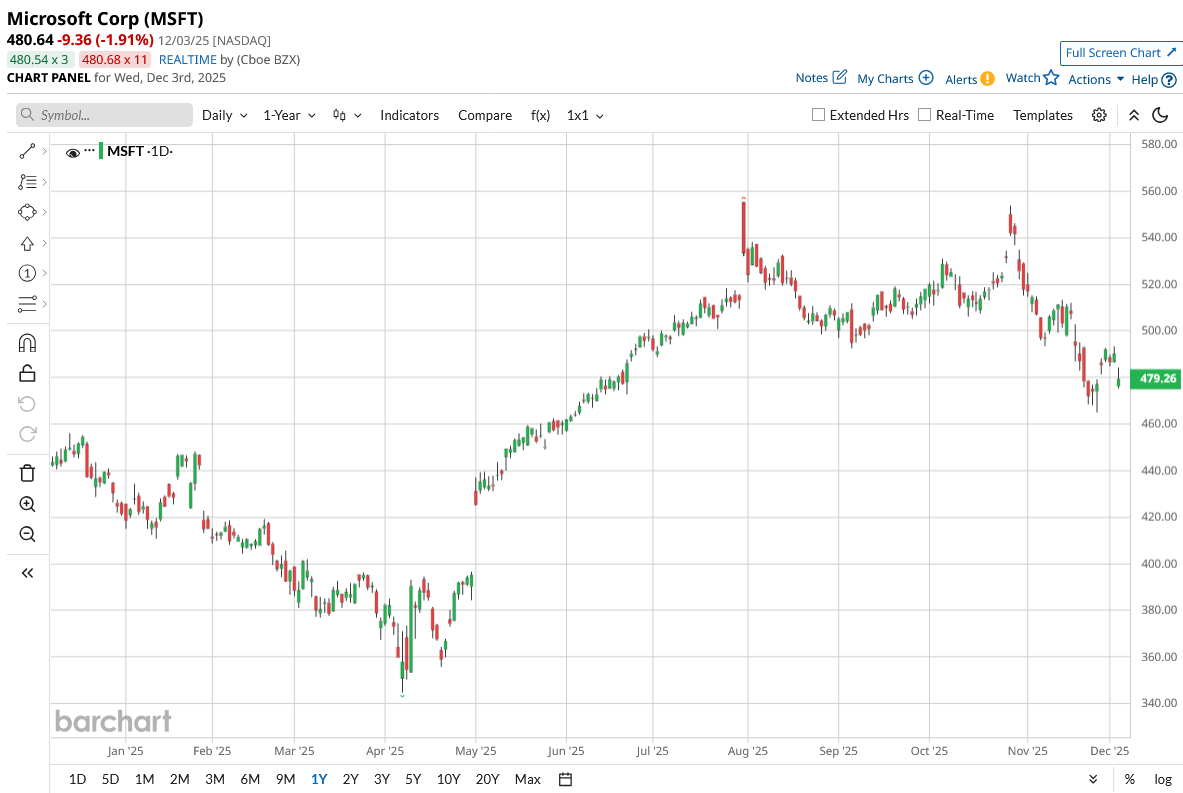
Task: Open the Daily frequency dropdown
Action: pyautogui.click(x=225, y=115)
